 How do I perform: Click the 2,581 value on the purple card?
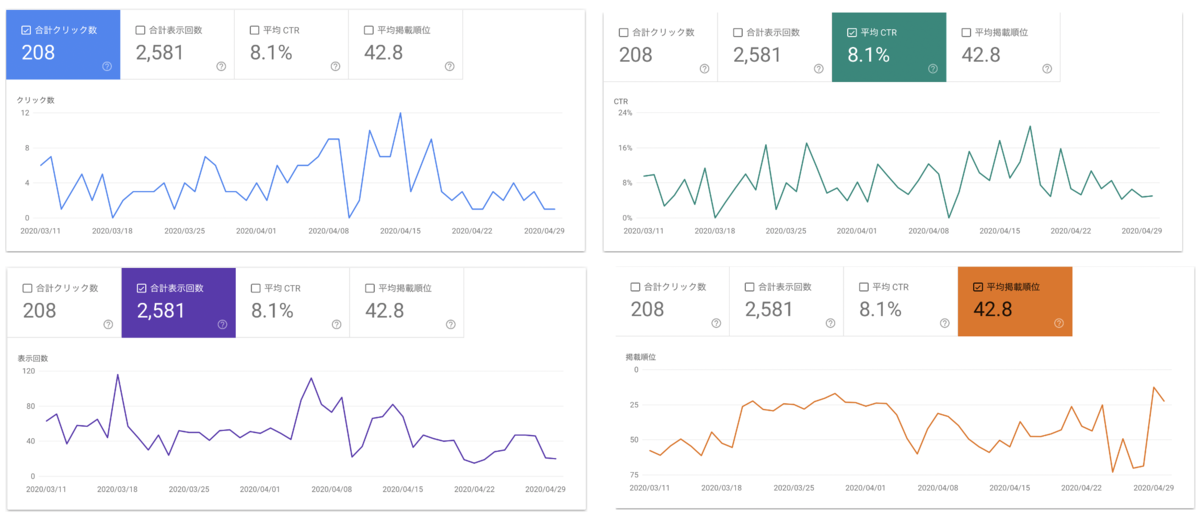pyautogui.click(x=160, y=310)
